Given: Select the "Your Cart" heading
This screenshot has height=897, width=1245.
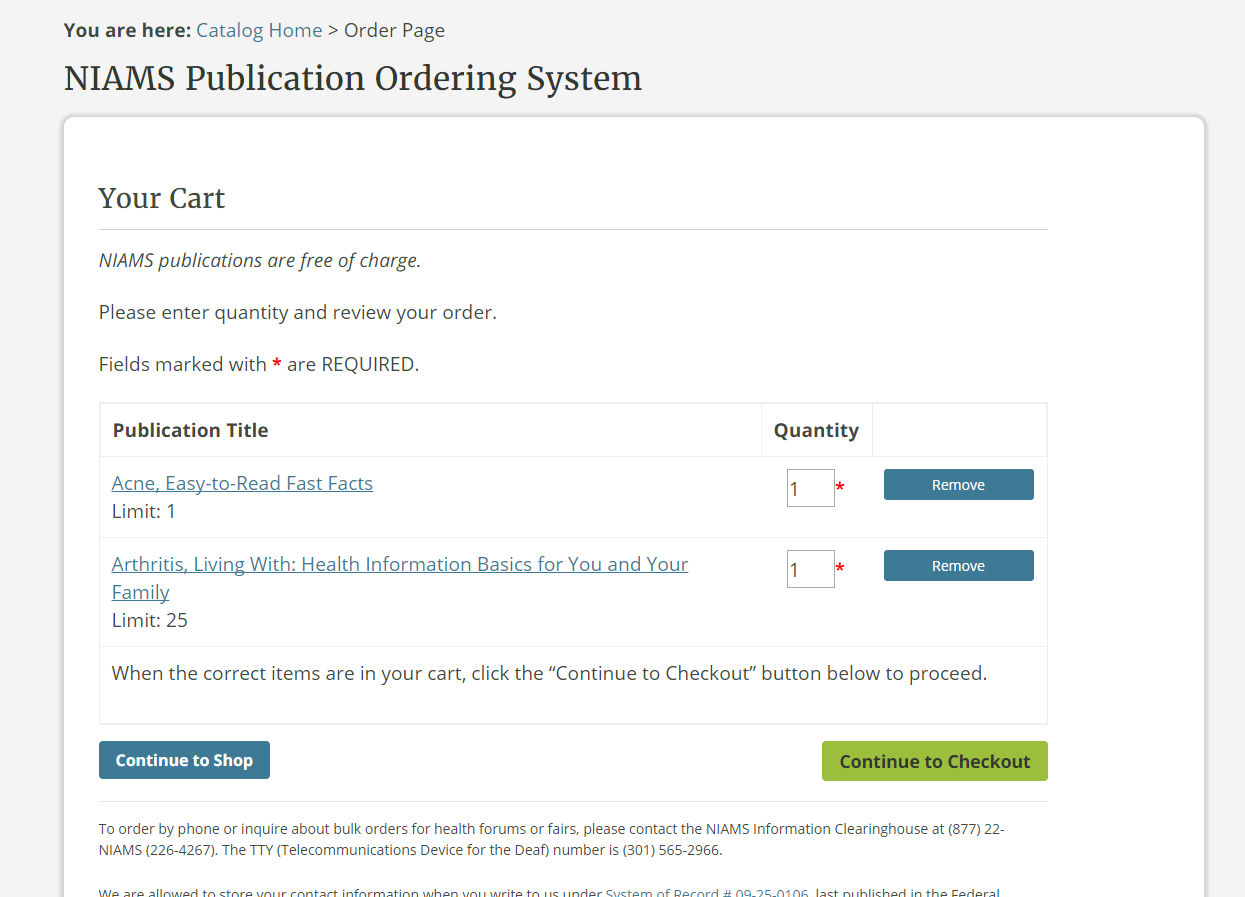Looking at the screenshot, I should coord(162,198).
